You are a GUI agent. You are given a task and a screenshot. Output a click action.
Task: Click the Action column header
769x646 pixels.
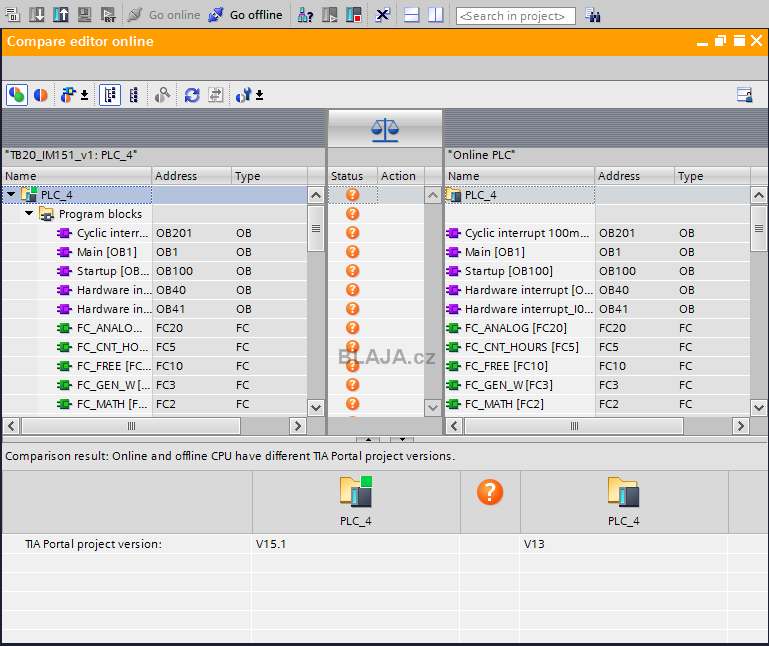coord(401,176)
